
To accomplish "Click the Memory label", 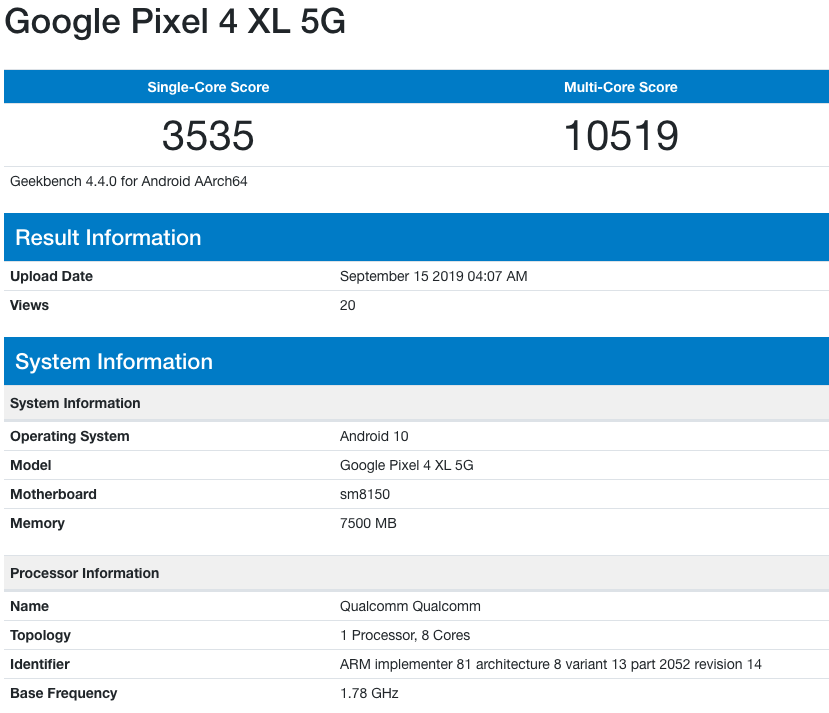I will coord(37,524).
